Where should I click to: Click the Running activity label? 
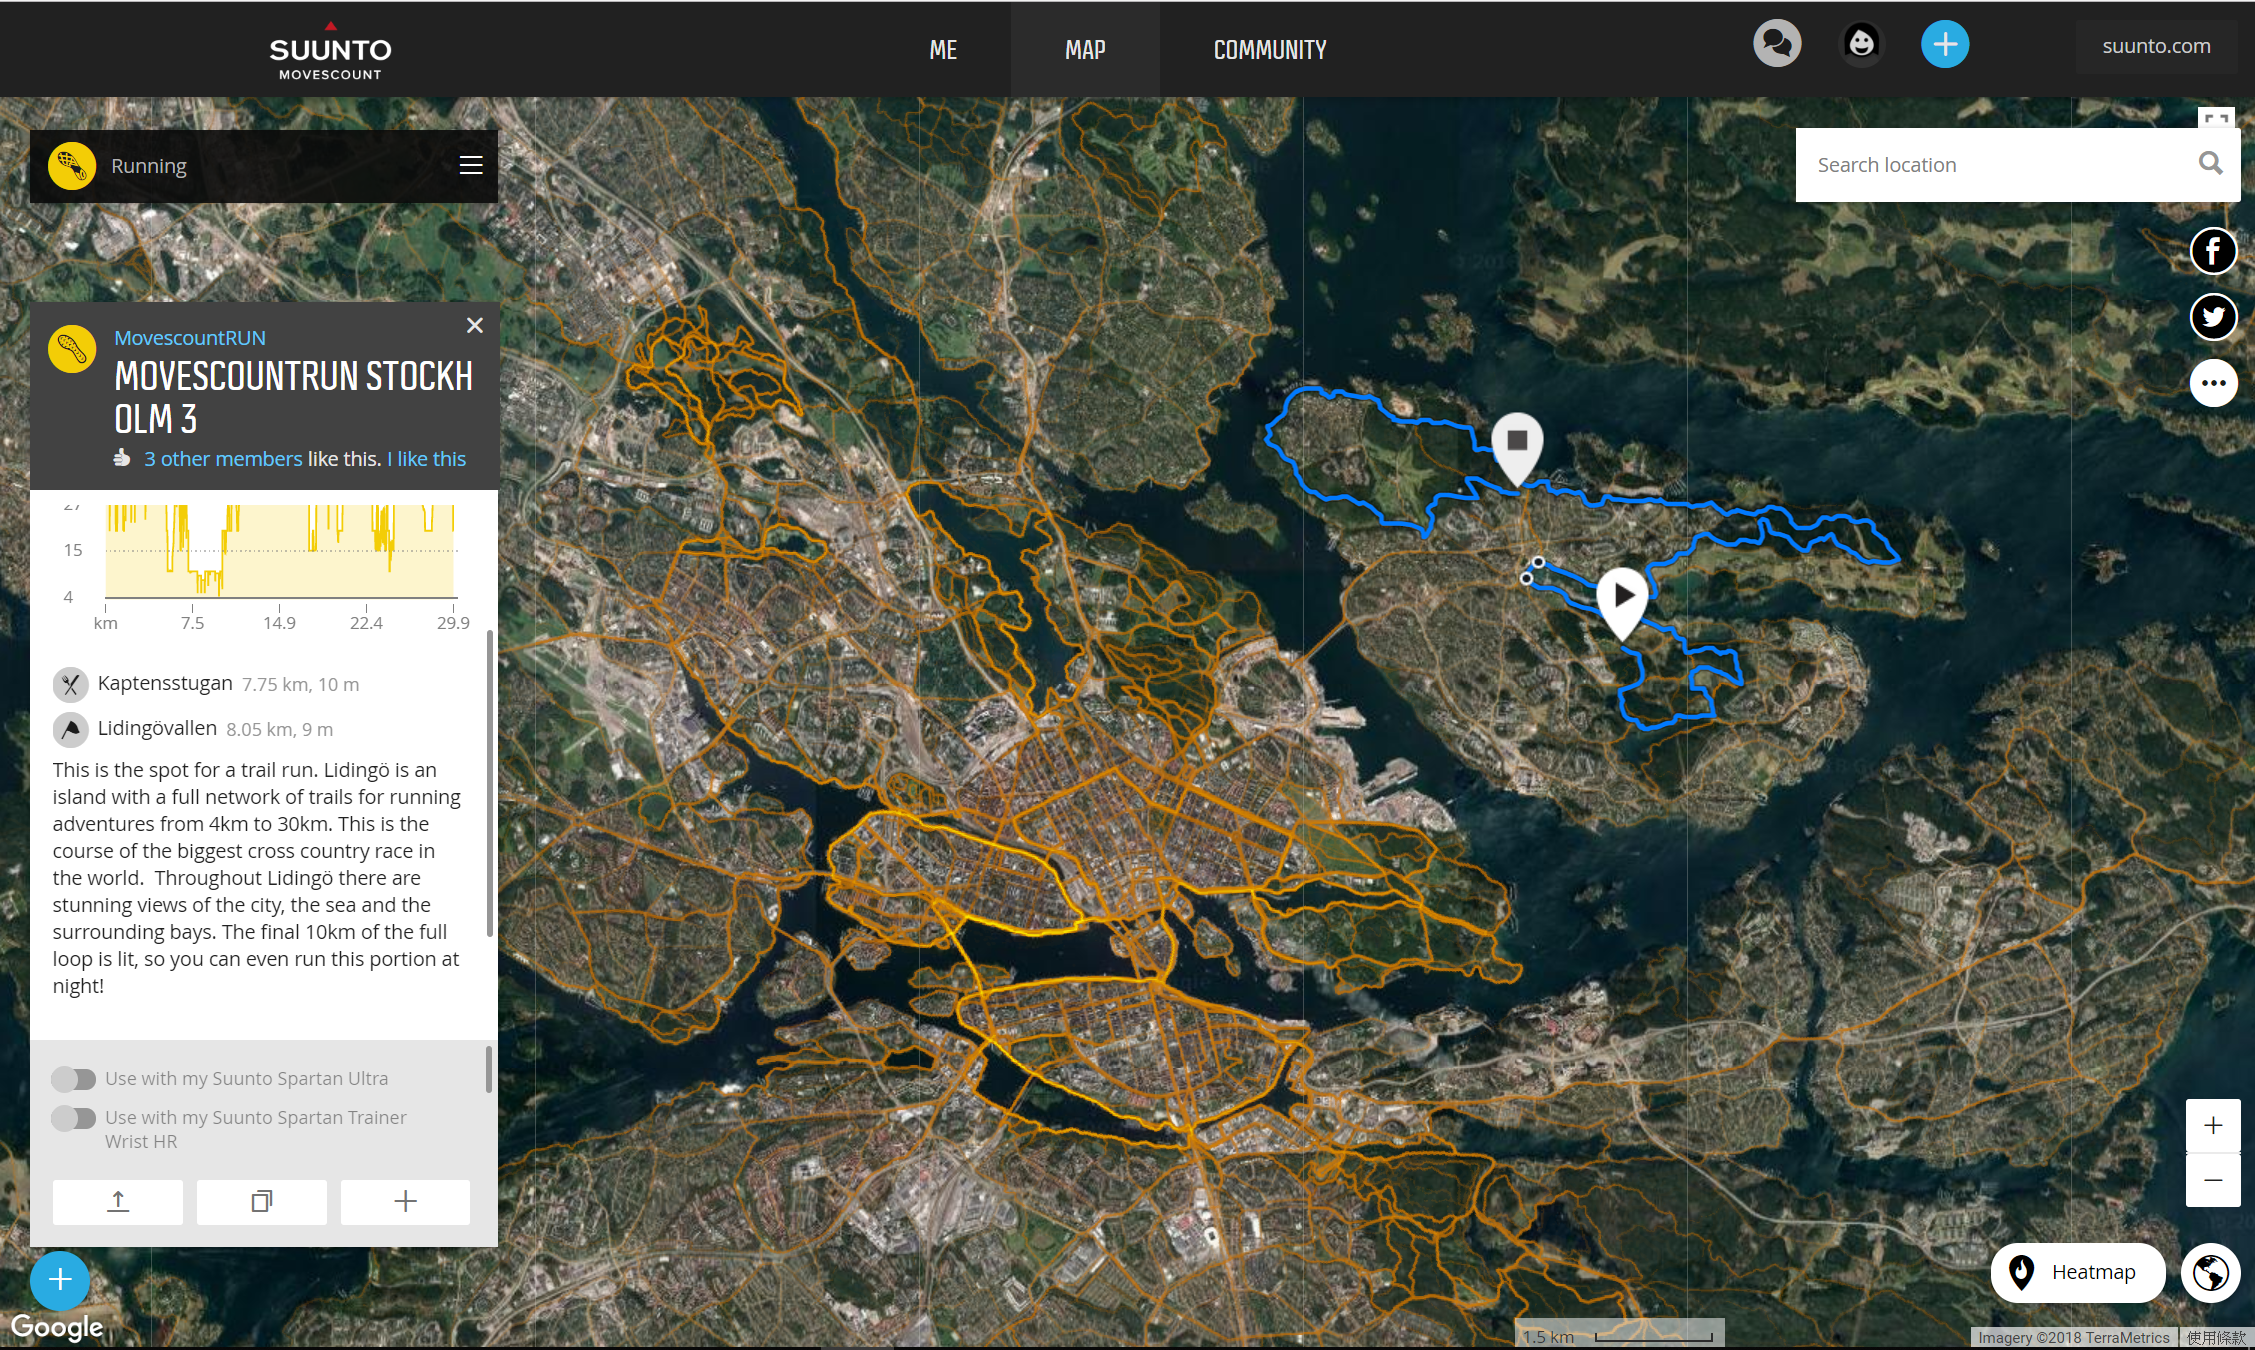[149, 166]
